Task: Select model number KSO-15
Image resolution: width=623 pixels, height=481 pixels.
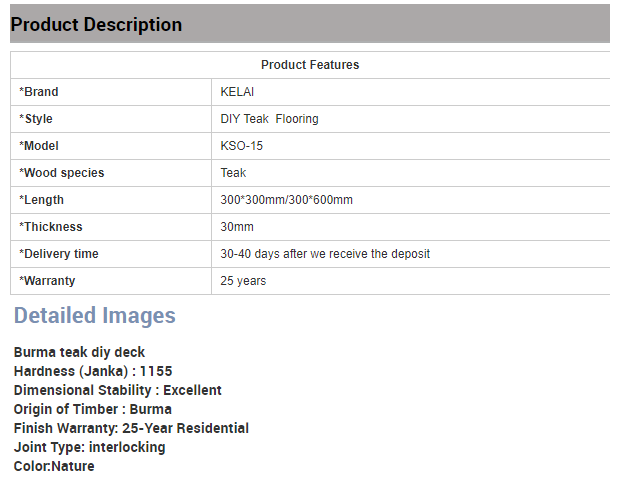Action: (x=242, y=146)
